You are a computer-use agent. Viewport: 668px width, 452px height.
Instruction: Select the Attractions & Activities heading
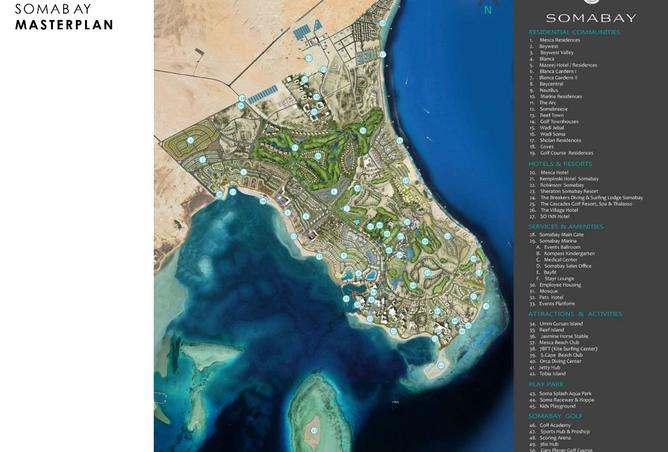(575, 314)
